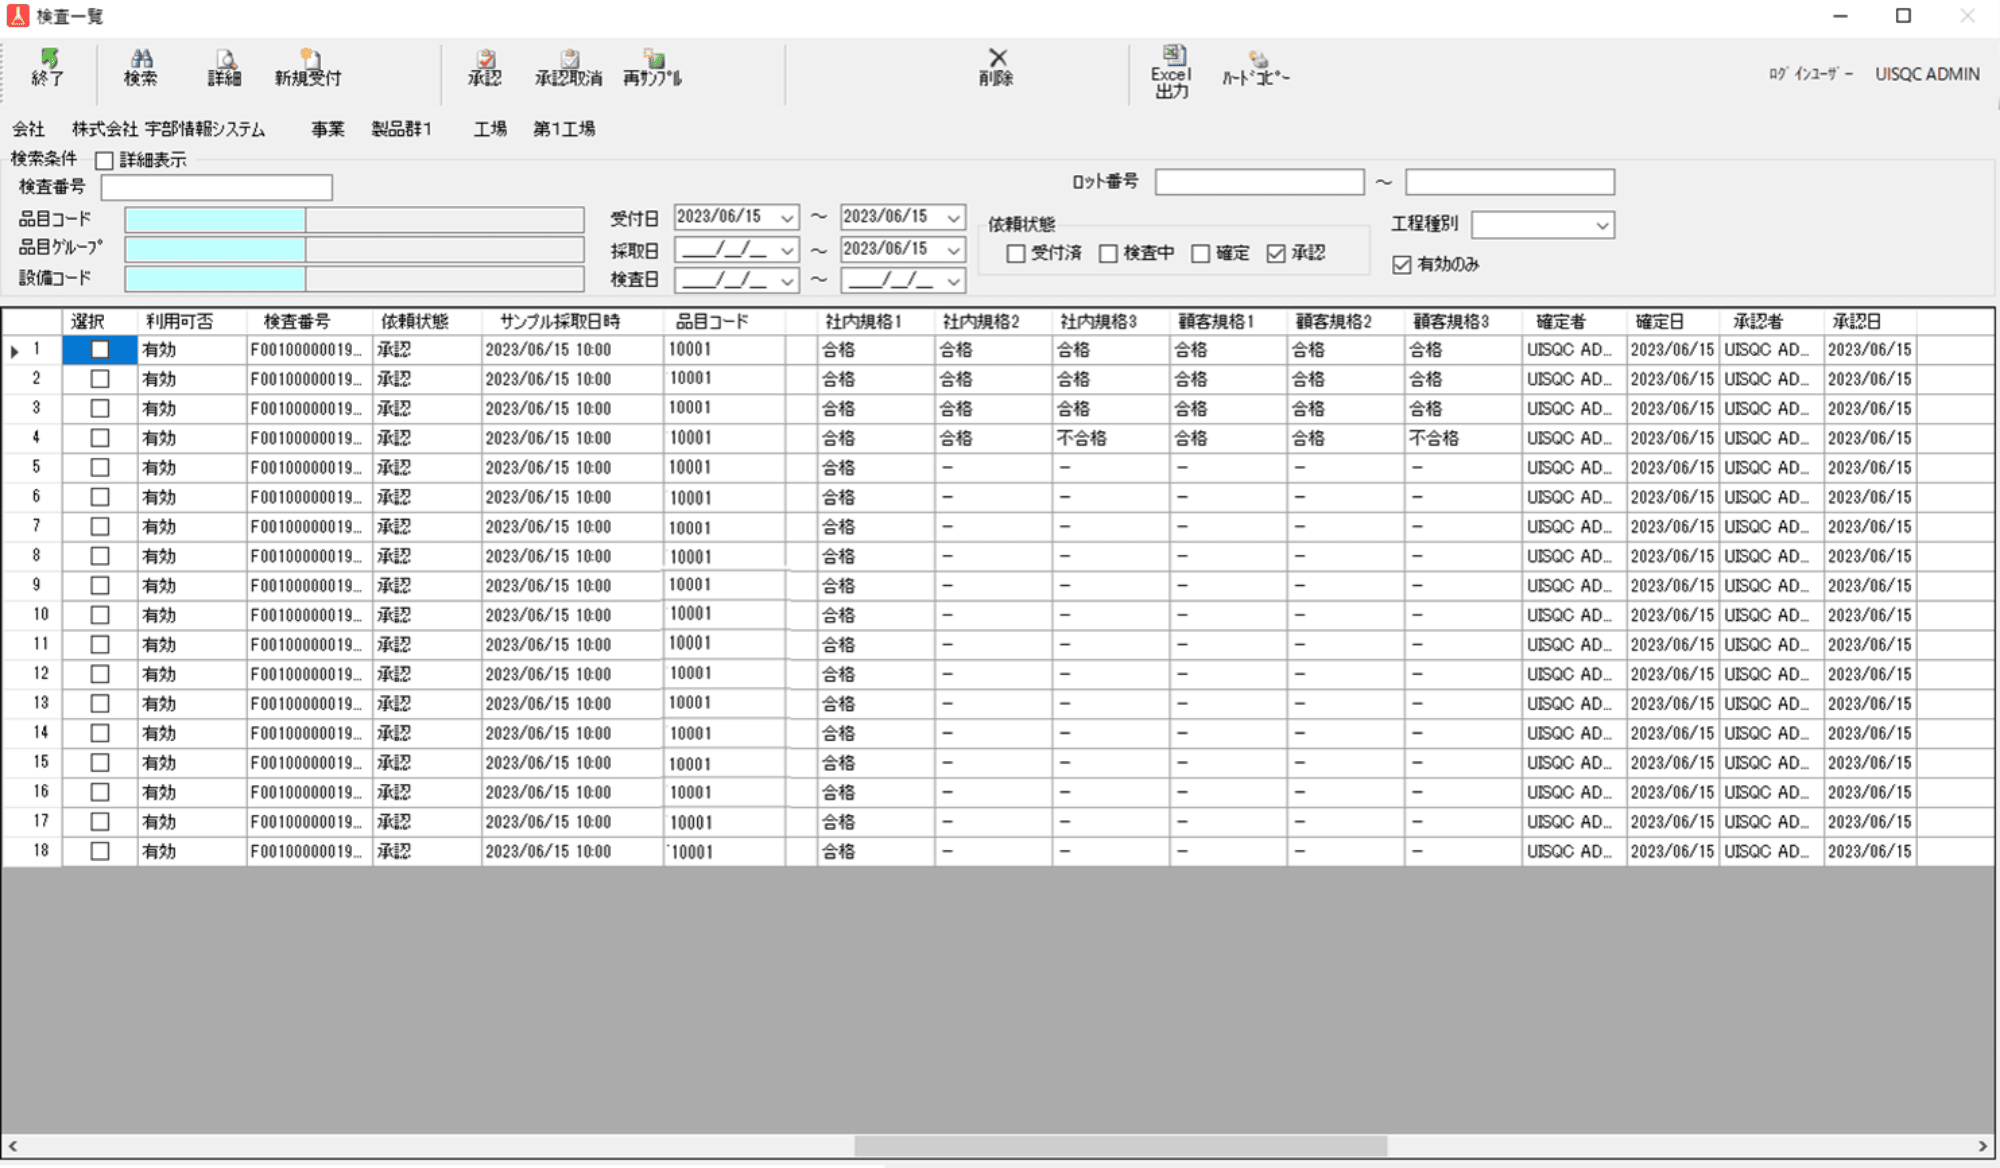This screenshot has width=2000, height=1168.
Task: Click the ハードコピー hard copy icon
Action: pyautogui.click(x=1256, y=67)
